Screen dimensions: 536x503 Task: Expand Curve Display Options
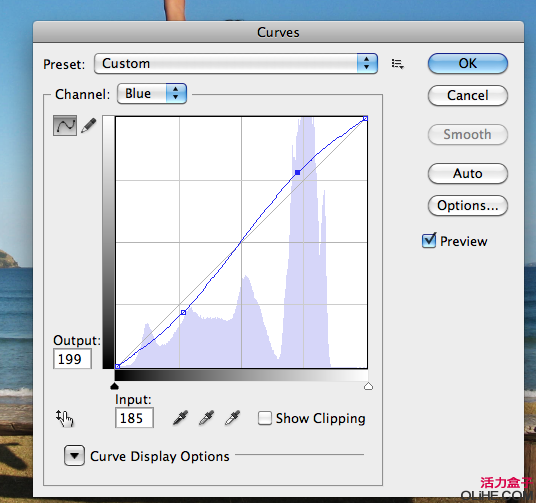pos(74,456)
